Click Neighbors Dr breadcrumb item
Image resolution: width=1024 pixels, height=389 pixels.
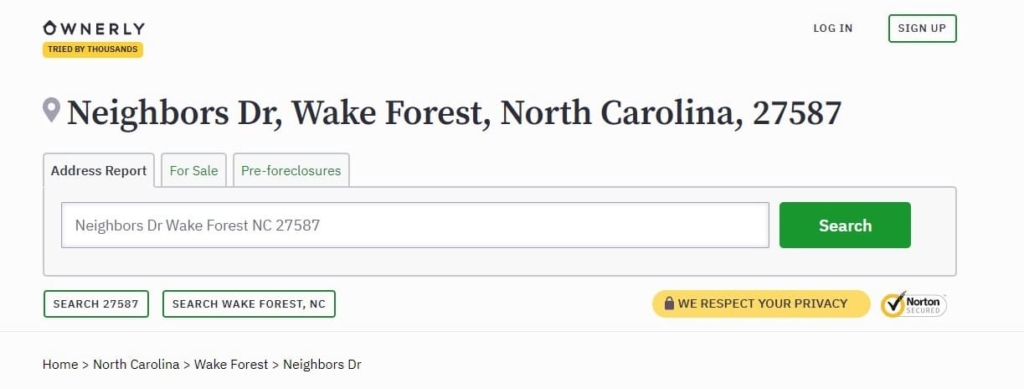pyautogui.click(x=322, y=364)
